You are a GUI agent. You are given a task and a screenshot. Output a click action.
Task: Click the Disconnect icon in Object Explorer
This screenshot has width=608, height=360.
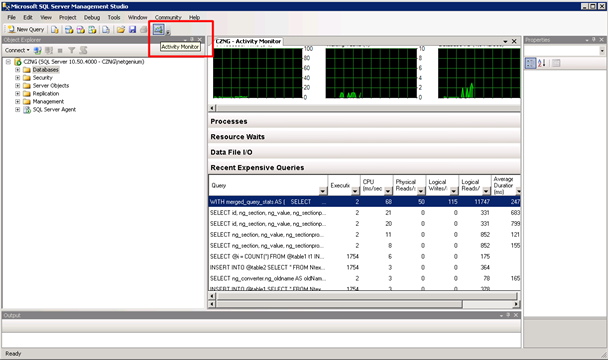49,50
